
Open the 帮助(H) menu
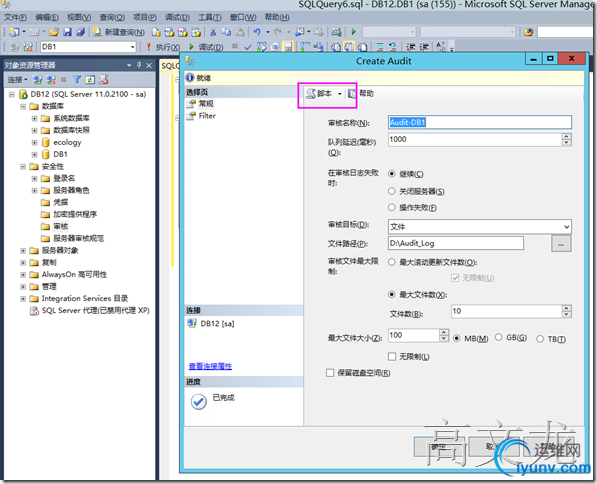277,17
